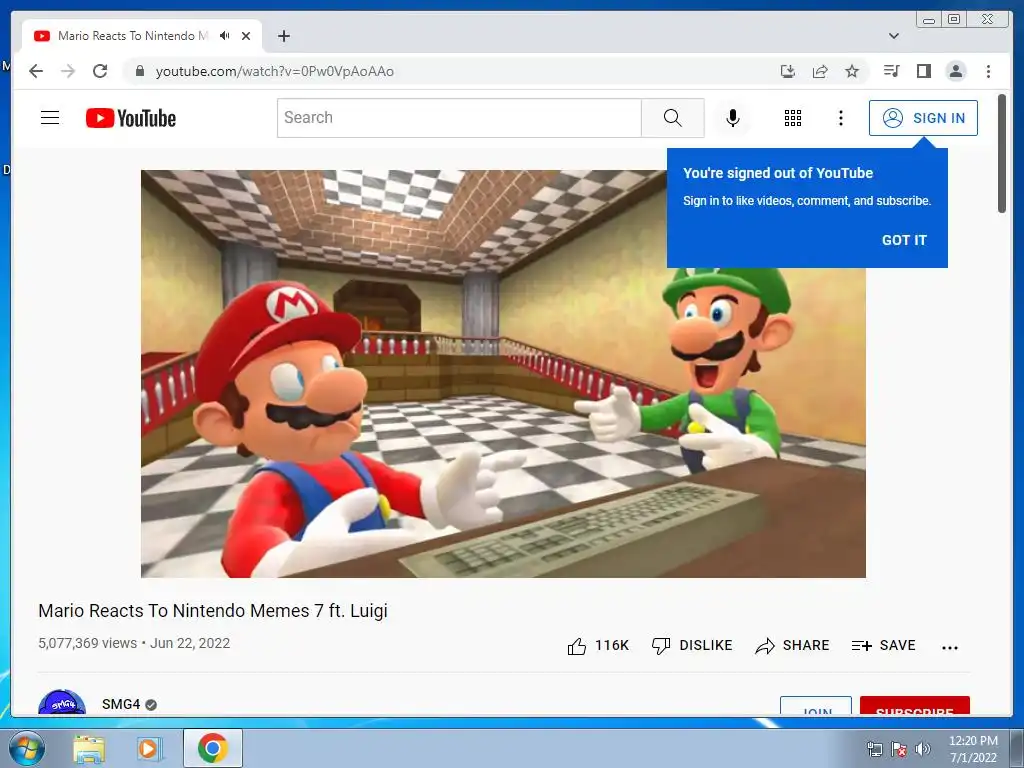Open the YouTube apps grid

(793, 118)
